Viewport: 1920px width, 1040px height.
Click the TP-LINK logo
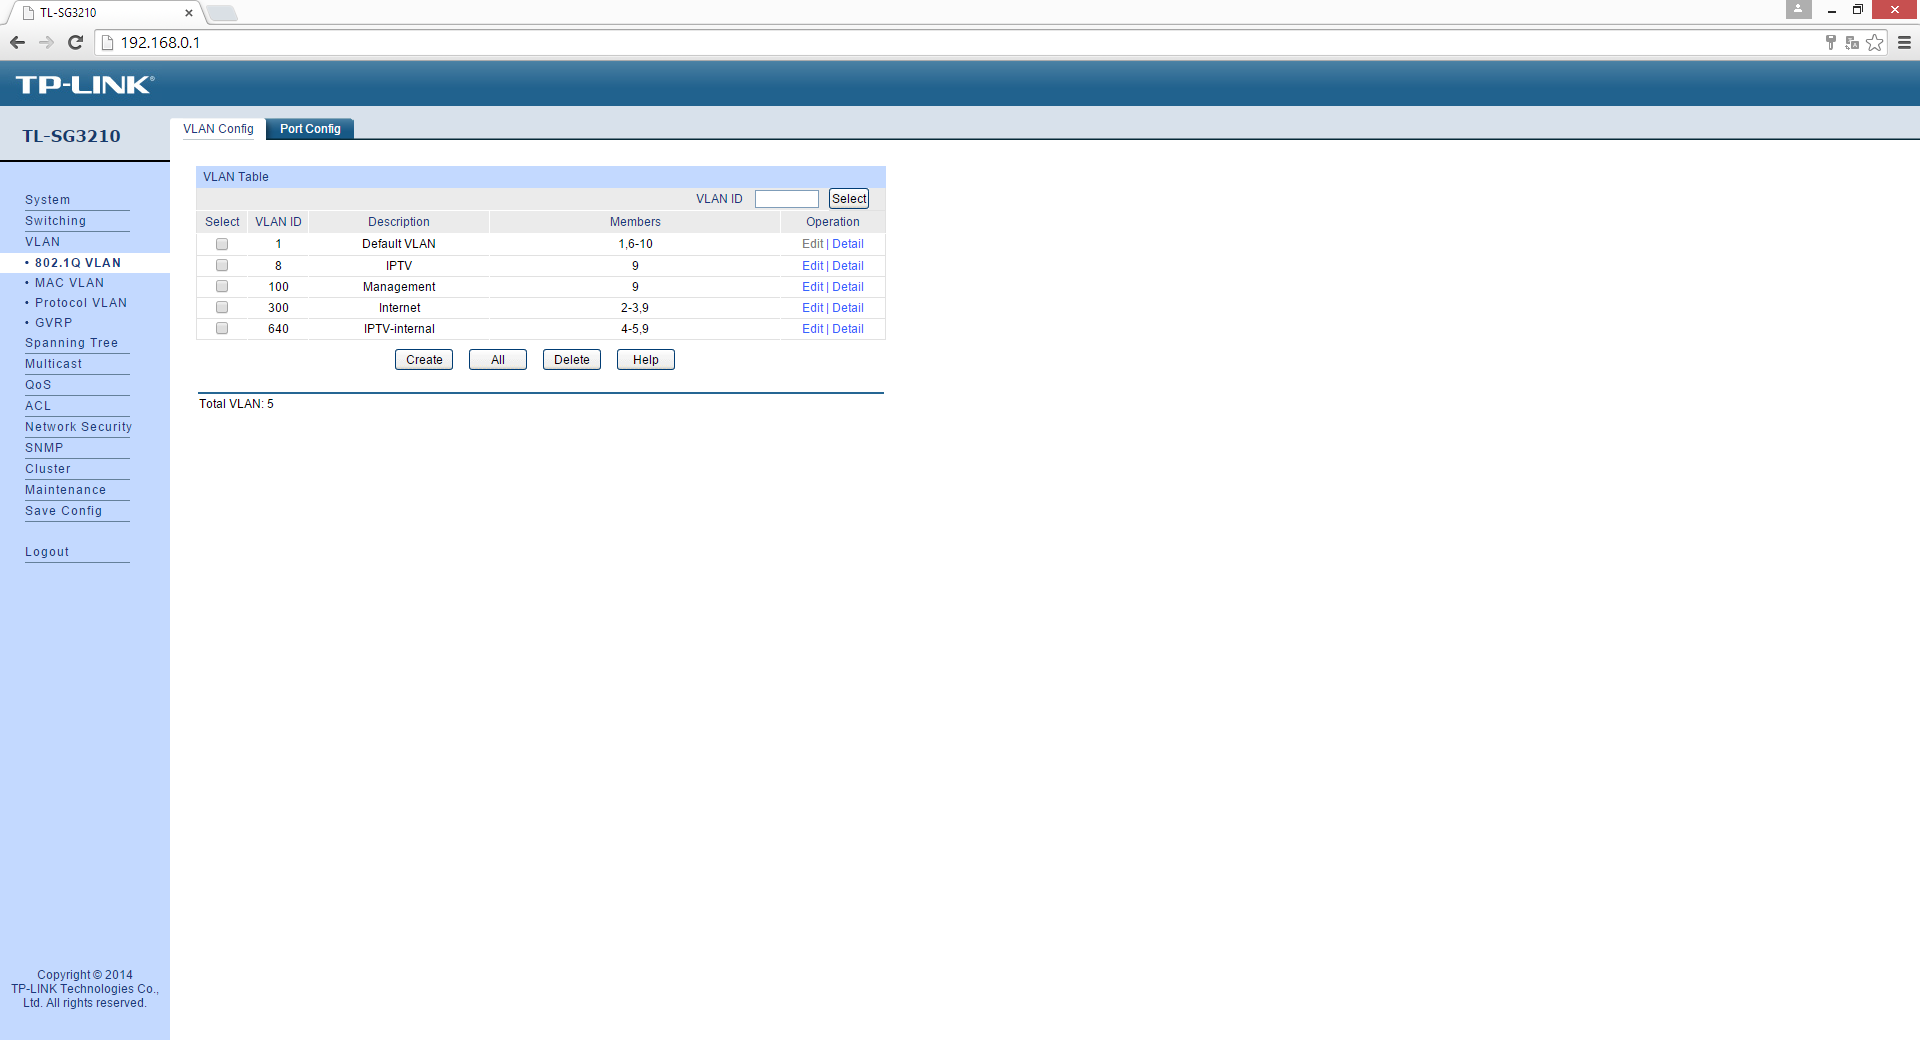85,85
